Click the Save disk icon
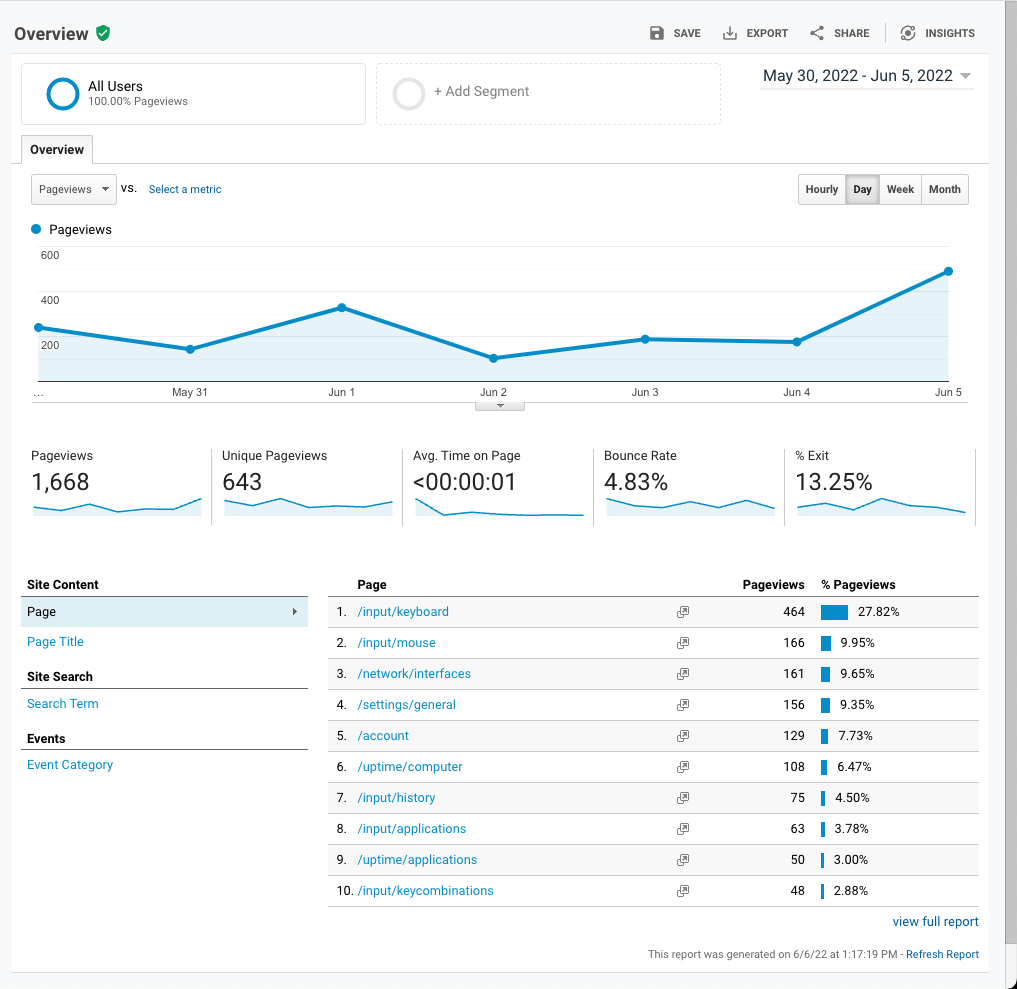The width and height of the screenshot is (1017, 989). coord(657,33)
